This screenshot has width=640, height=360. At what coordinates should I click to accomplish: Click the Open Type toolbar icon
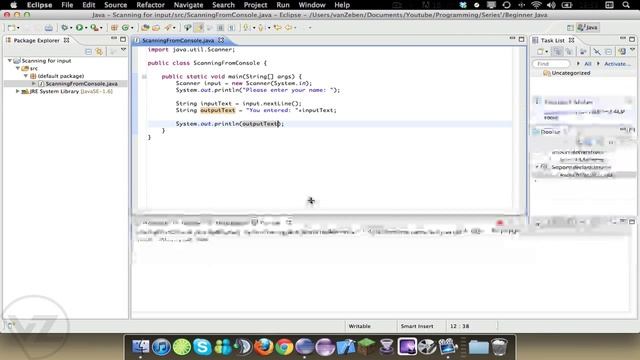tap(145, 28)
